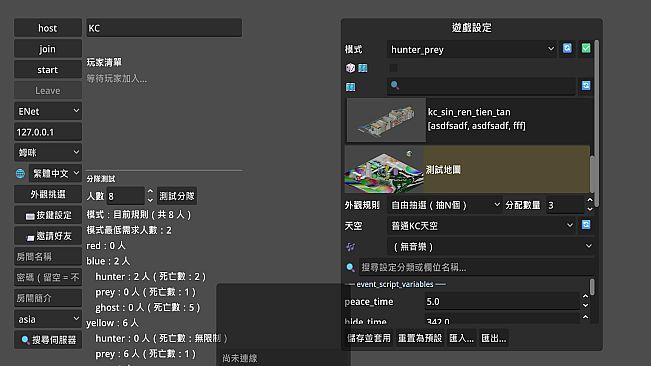
Task: Click the 房間簡介 room description field
Action: pyautogui.click(x=48, y=298)
